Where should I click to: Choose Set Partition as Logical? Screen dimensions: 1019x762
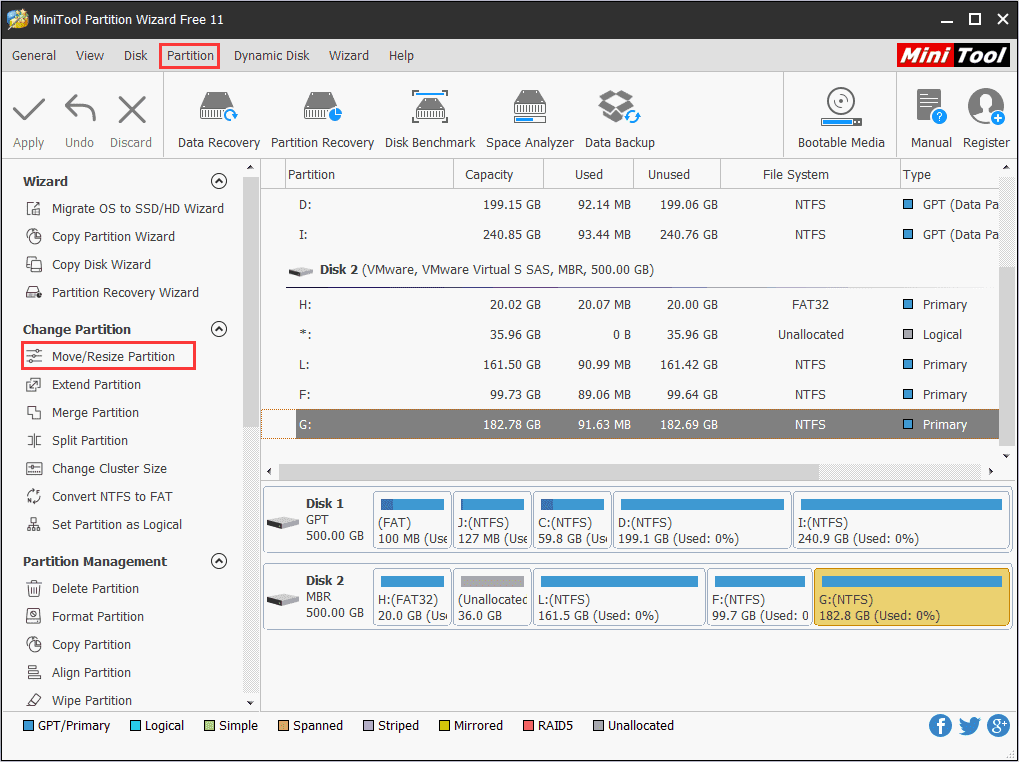(x=104, y=524)
